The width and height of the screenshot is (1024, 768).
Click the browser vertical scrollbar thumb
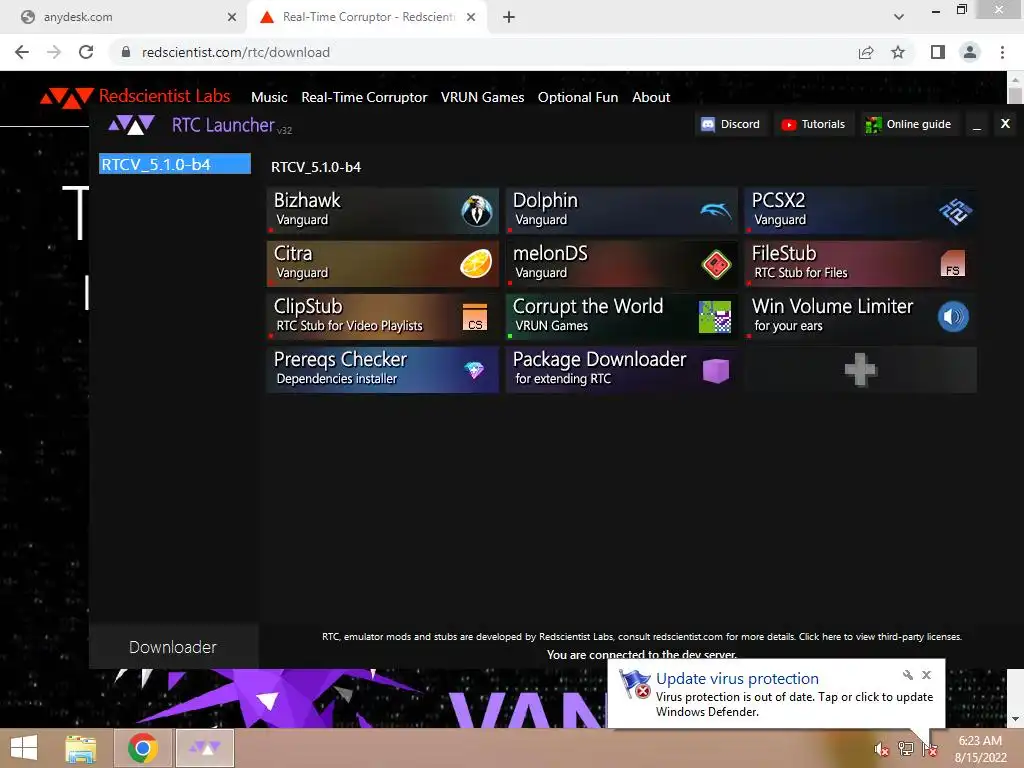pos(1015,95)
